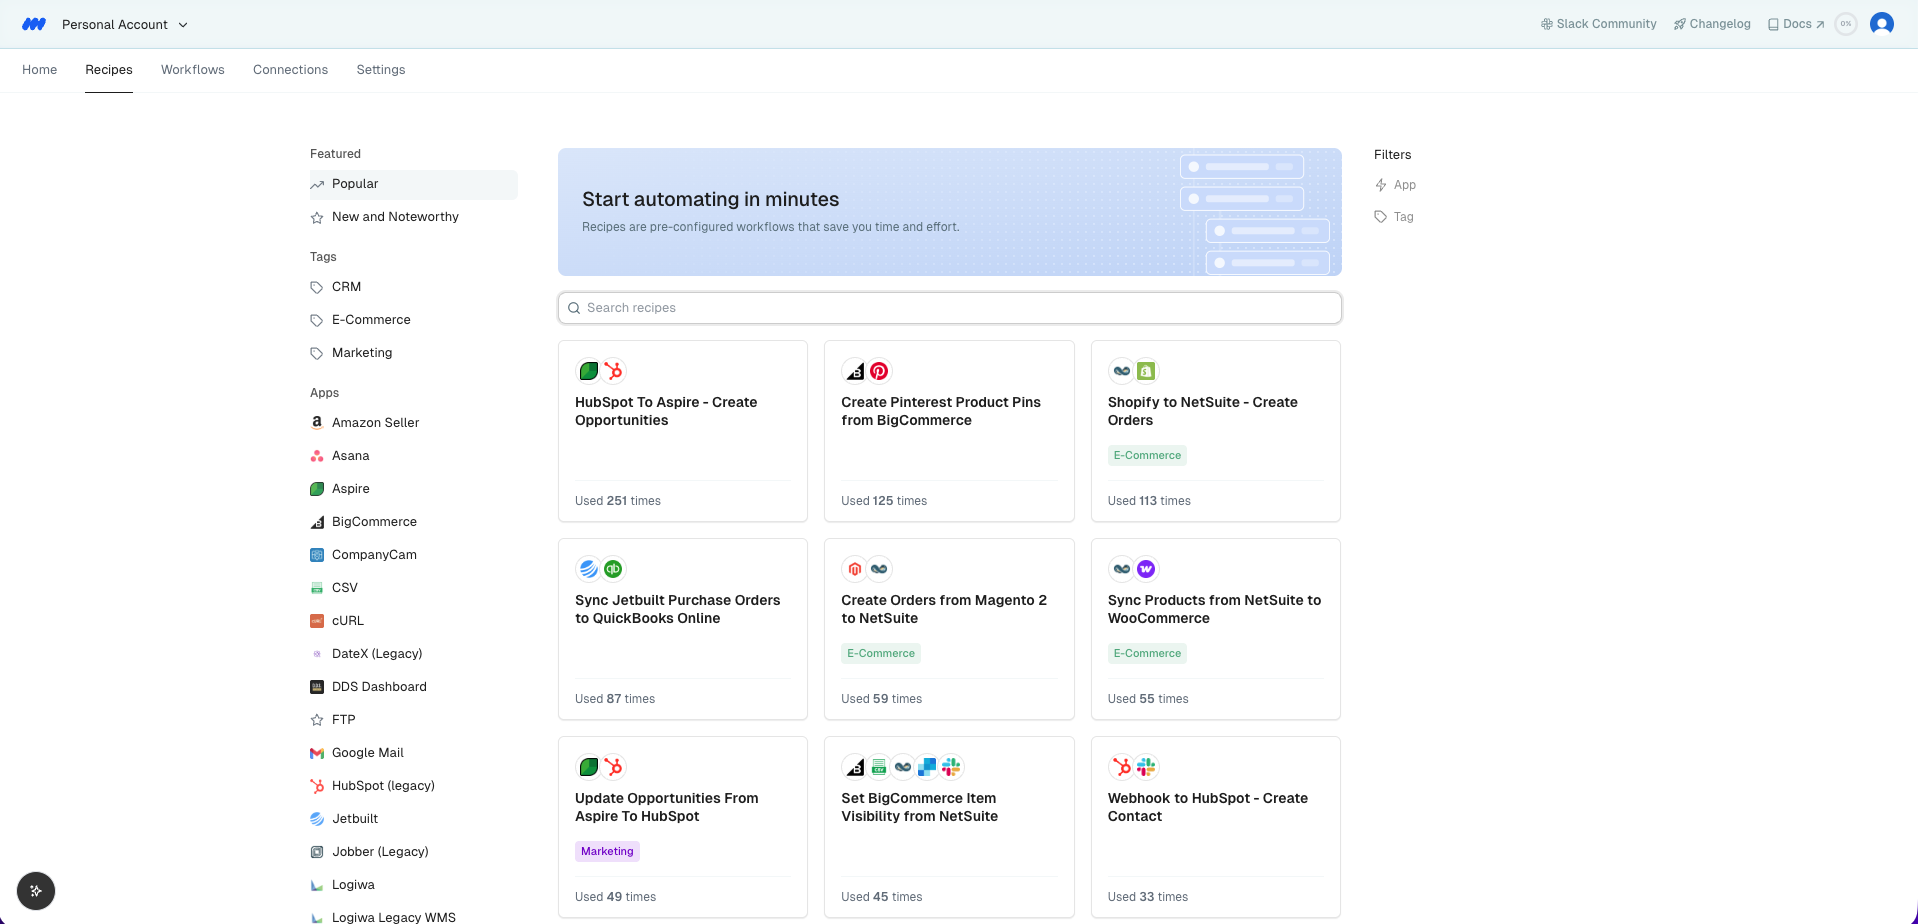The image size is (1918, 924).
Task: Go to the Home tab
Action: pos(40,70)
